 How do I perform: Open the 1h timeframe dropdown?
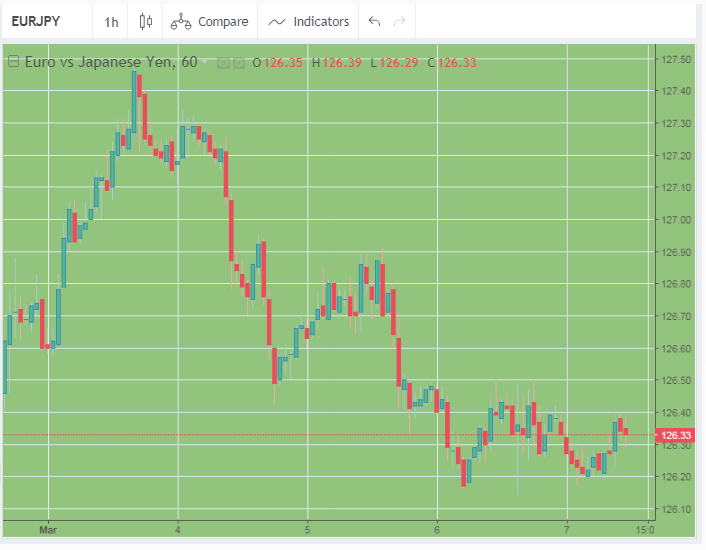point(111,21)
